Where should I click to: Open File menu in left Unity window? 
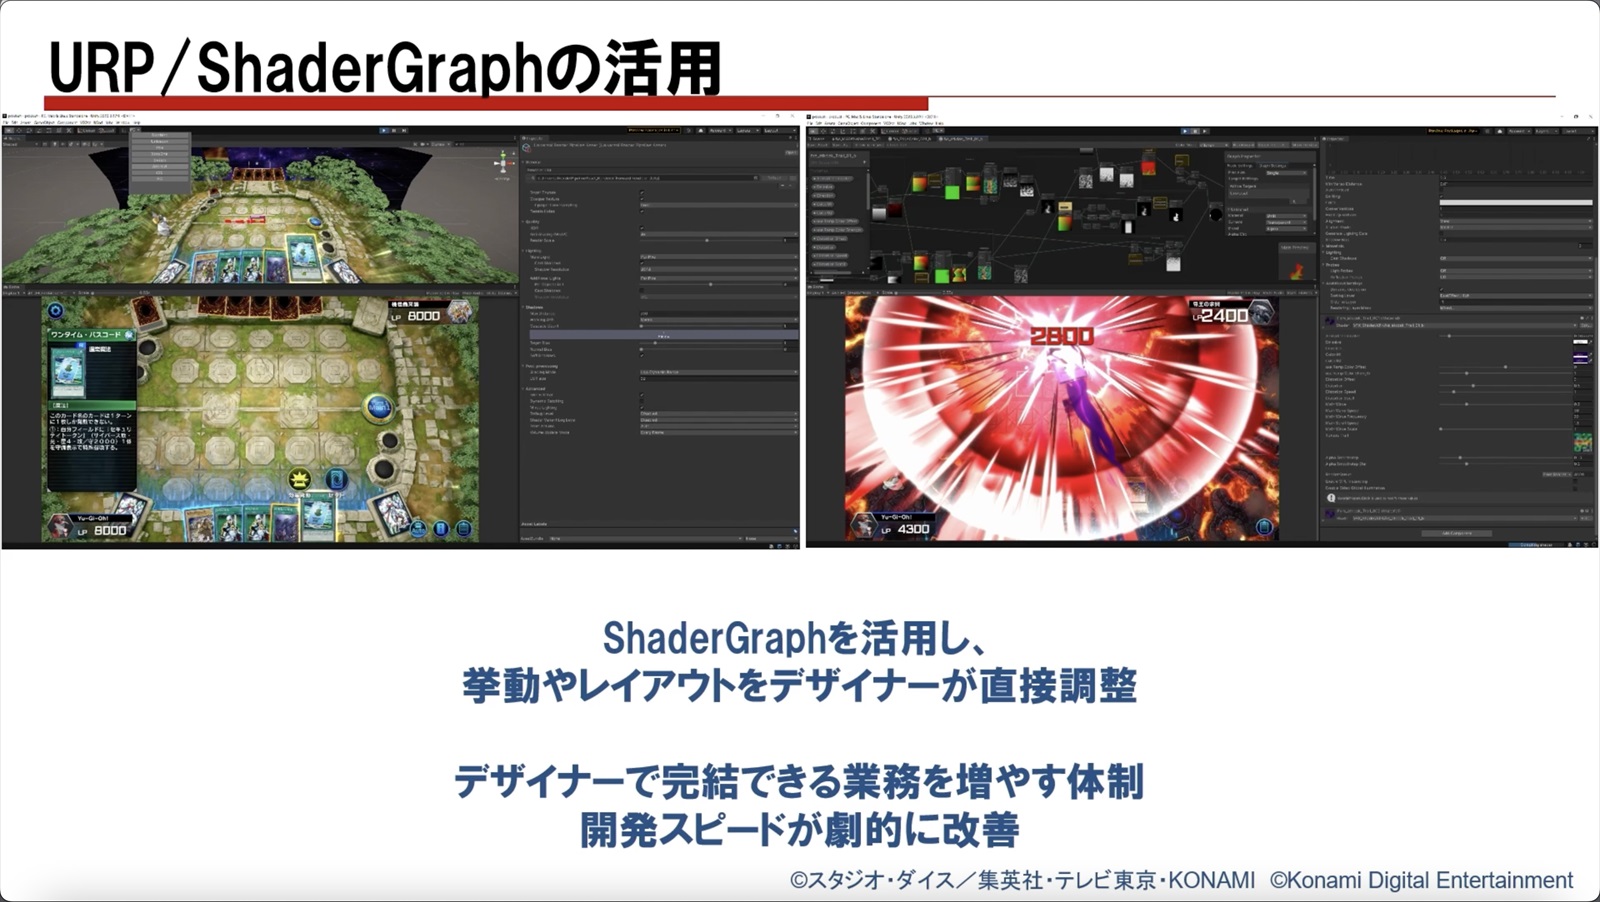click(4, 122)
